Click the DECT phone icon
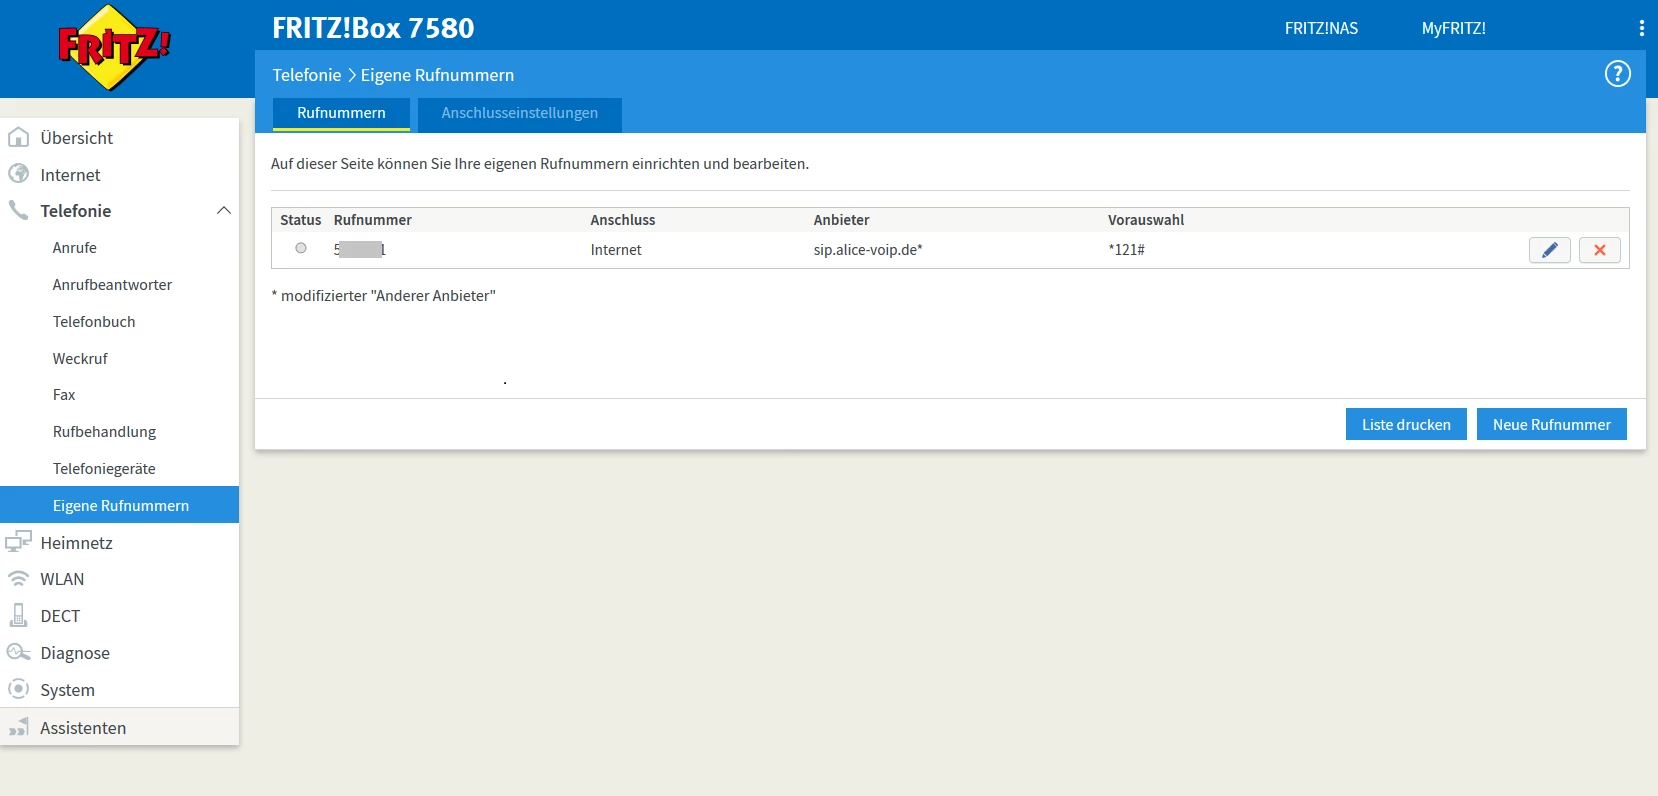1658x796 pixels. coord(18,615)
